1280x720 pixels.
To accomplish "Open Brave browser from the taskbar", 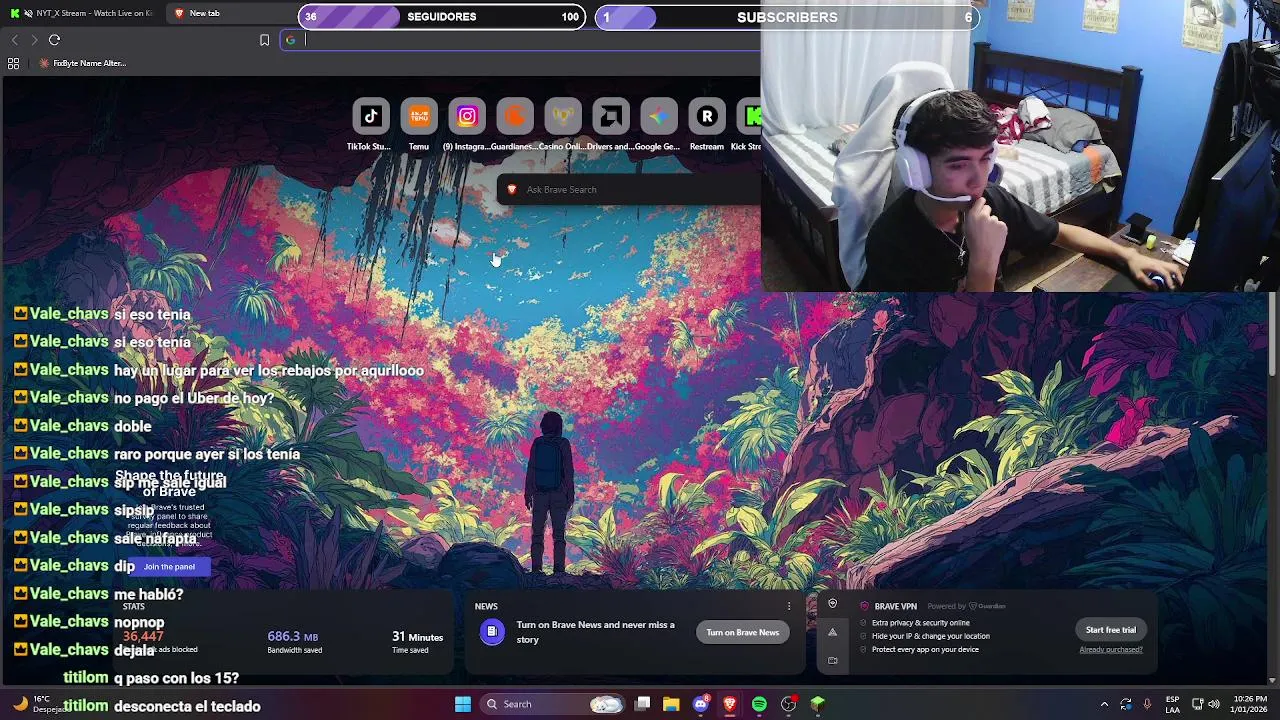I will (x=730, y=704).
